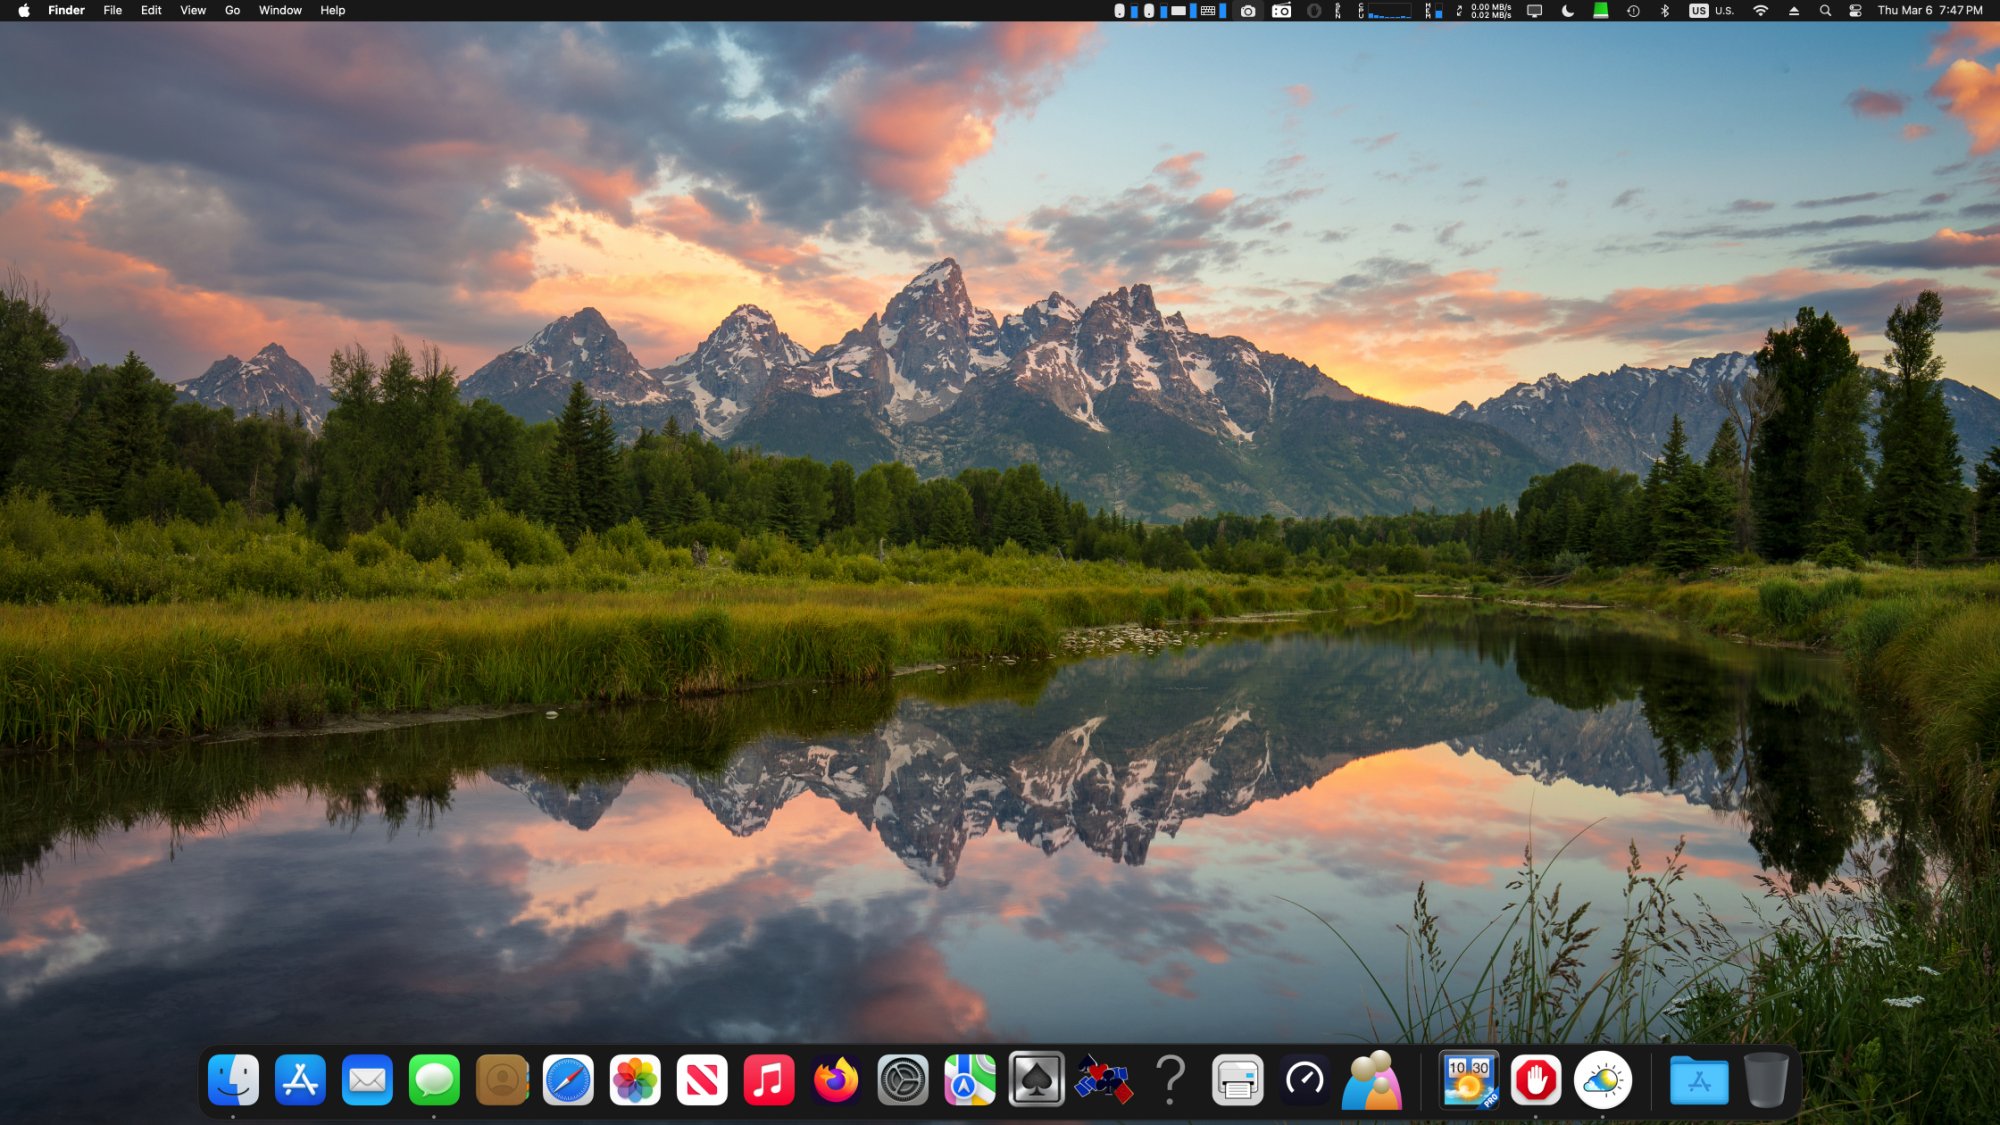Viewport: 2000px width, 1125px height.
Task: Expand the U.S. input source menu
Action: point(1711,11)
